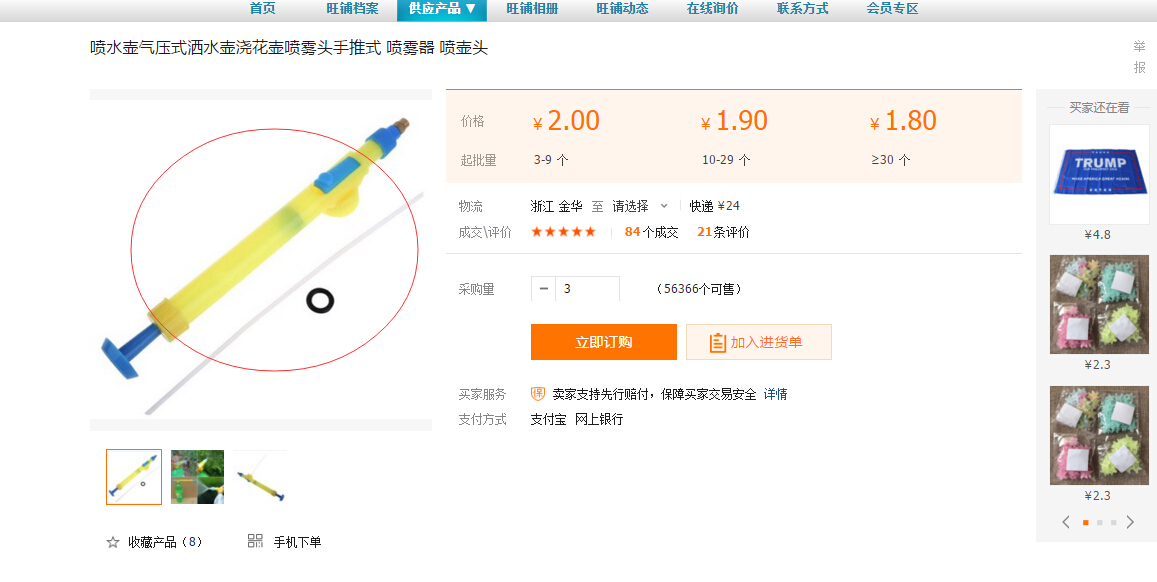Go to previous recommended products page
Viewport: 1157px width, 582px height.
(1066, 522)
